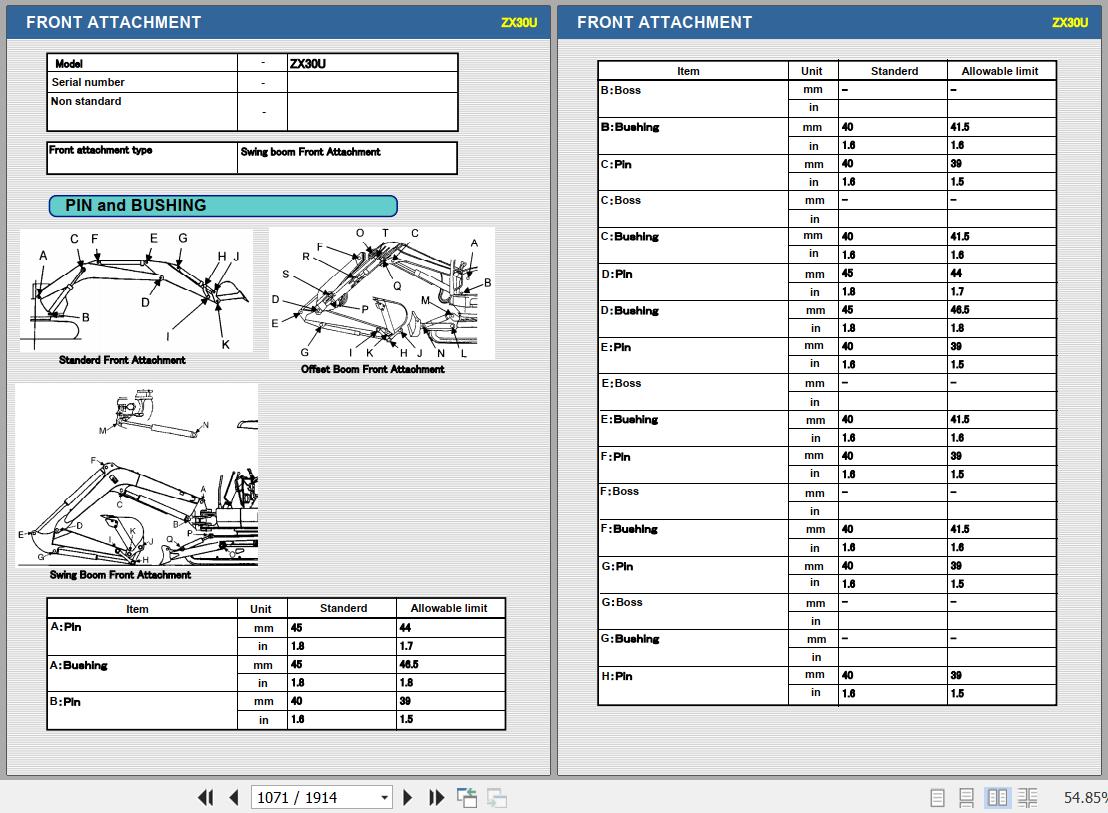This screenshot has height=813, width=1108.
Task: Click the E:Pin row label
Action: click(x=616, y=347)
